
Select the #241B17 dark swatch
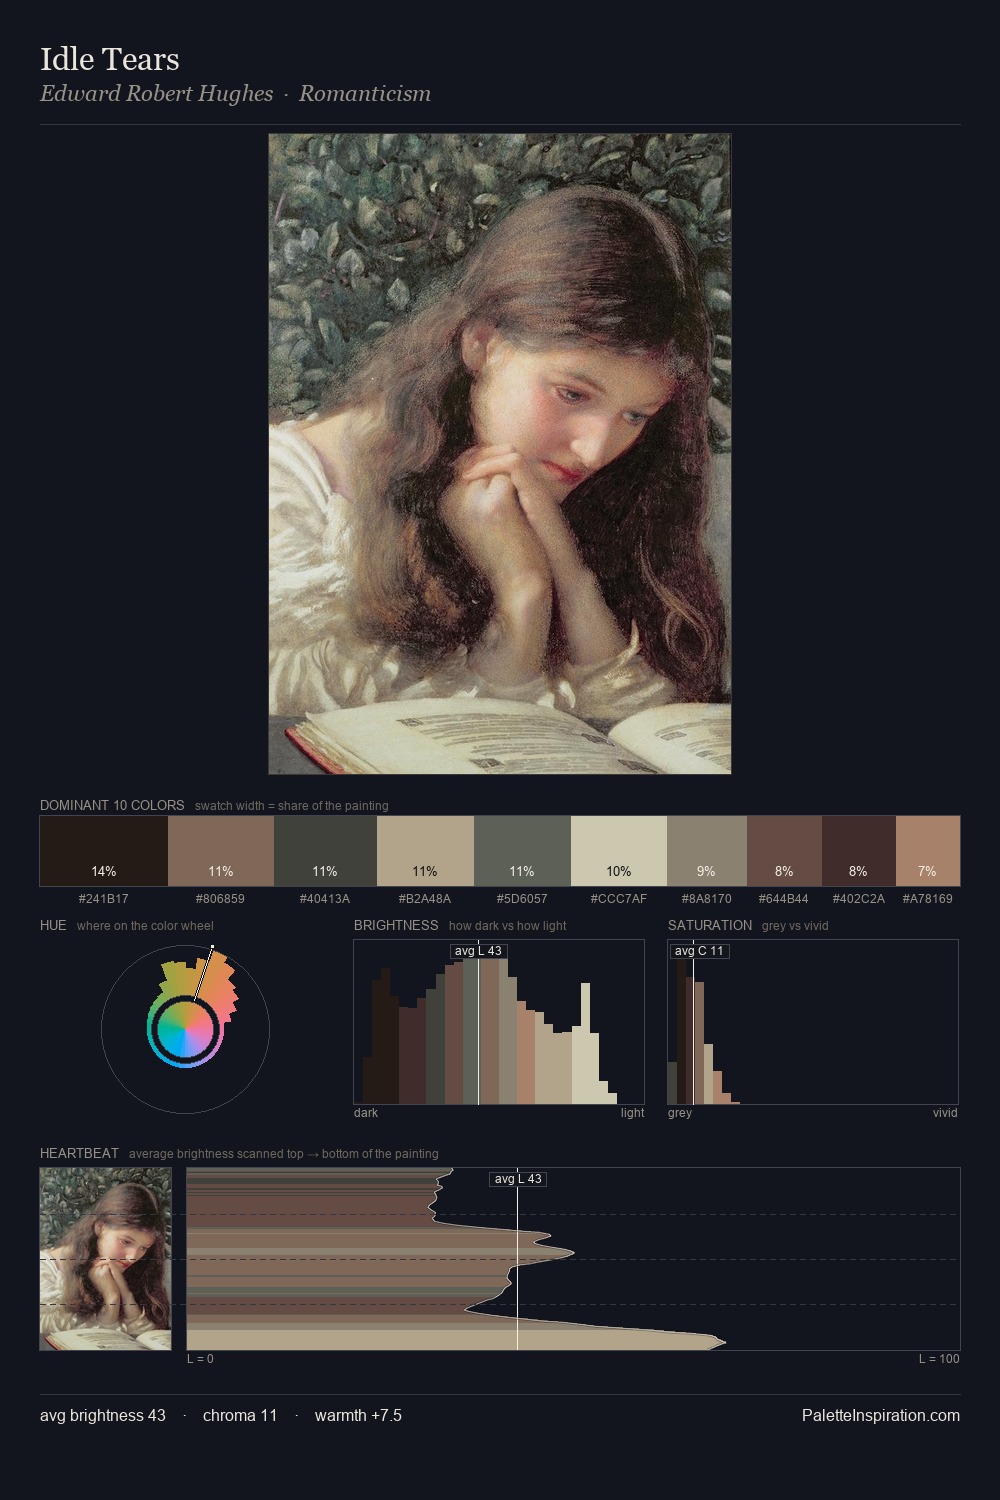click(x=104, y=851)
